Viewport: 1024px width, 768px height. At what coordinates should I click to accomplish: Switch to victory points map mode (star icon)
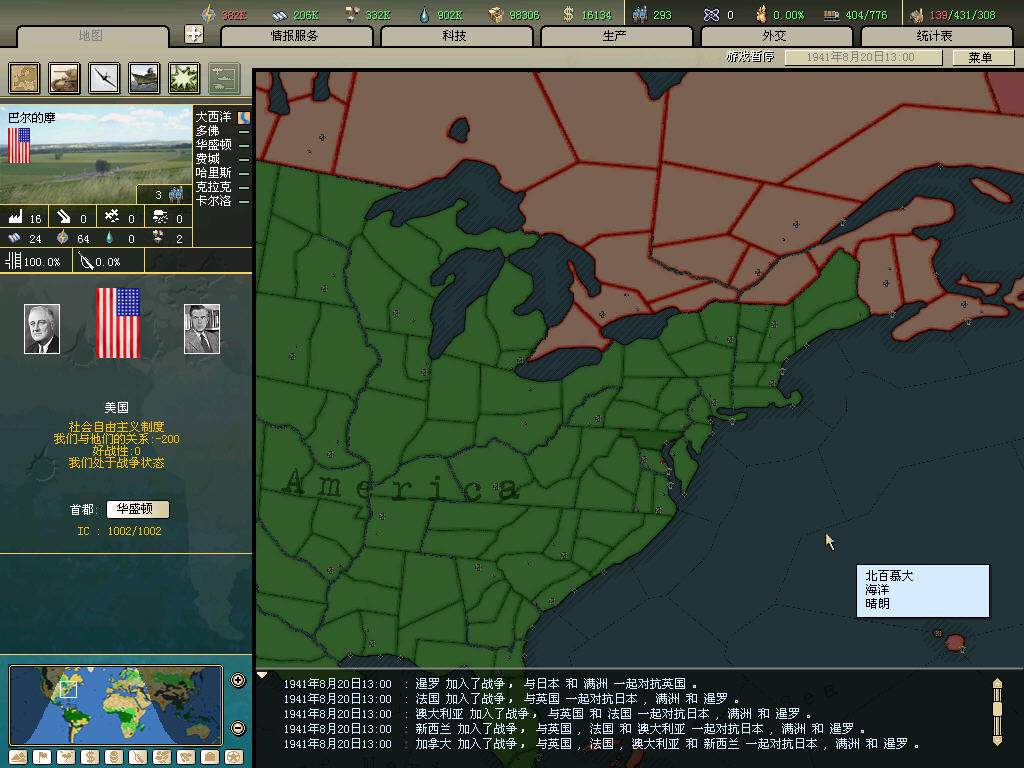tap(234, 757)
